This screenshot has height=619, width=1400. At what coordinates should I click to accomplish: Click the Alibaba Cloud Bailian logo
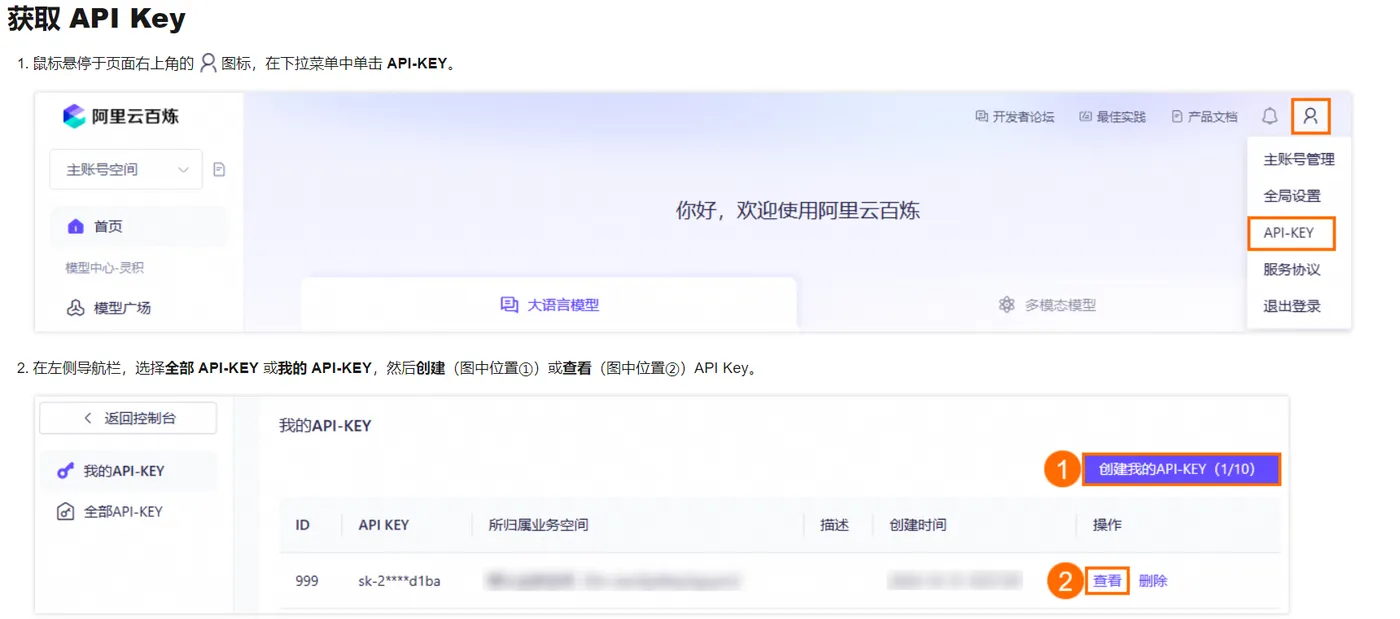click(121, 116)
